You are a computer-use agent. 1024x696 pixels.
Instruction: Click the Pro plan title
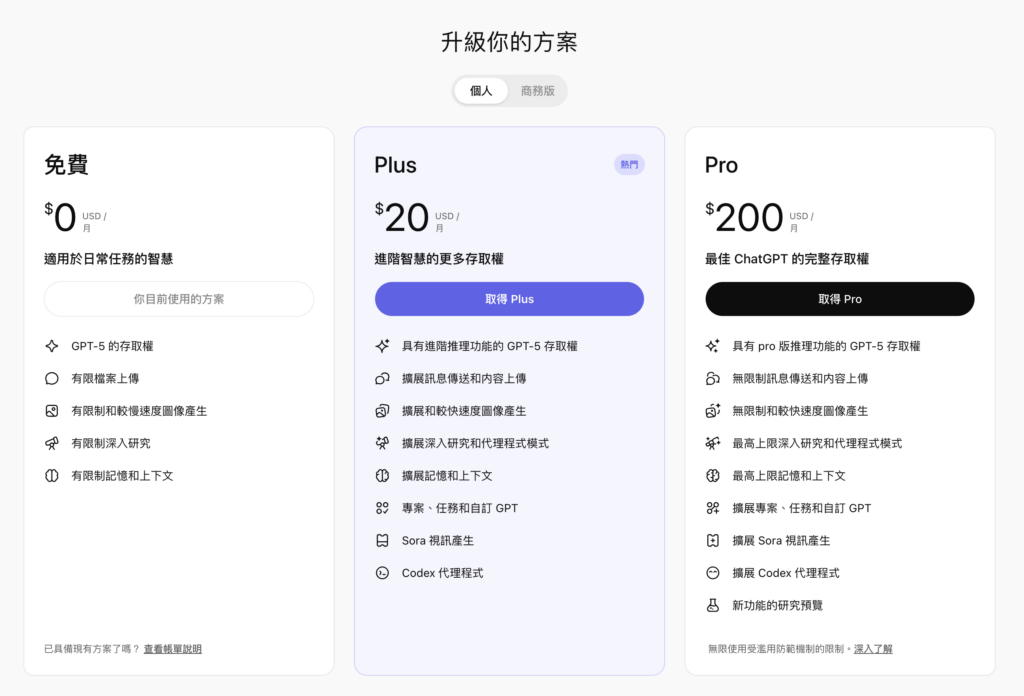tap(722, 165)
